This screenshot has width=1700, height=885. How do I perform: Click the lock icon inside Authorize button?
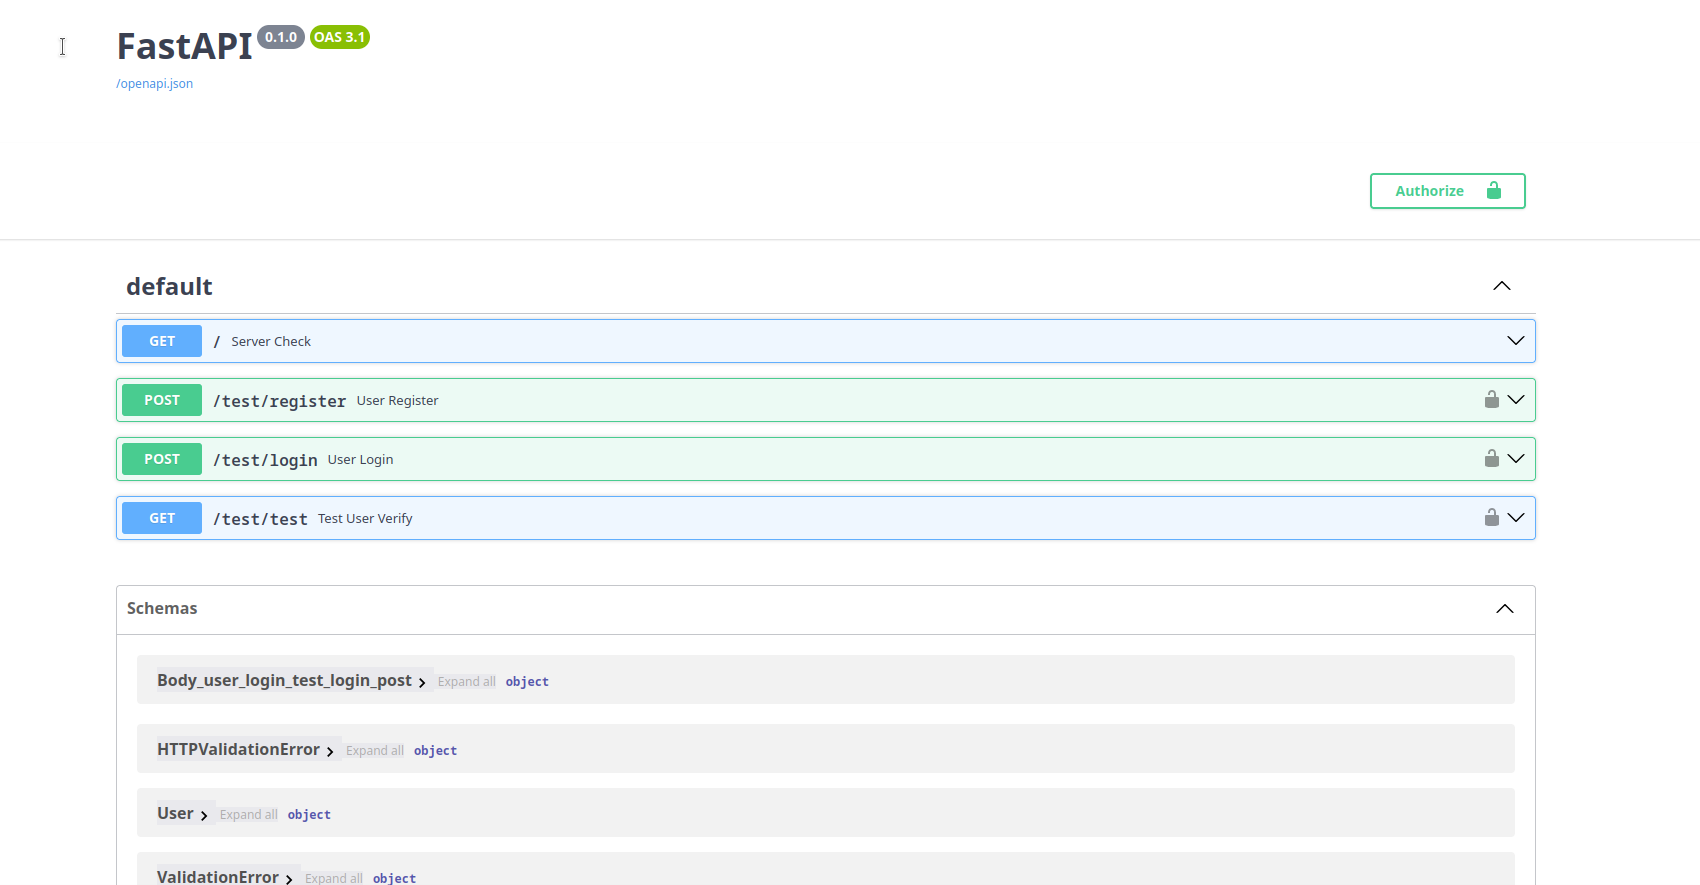click(1494, 190)
